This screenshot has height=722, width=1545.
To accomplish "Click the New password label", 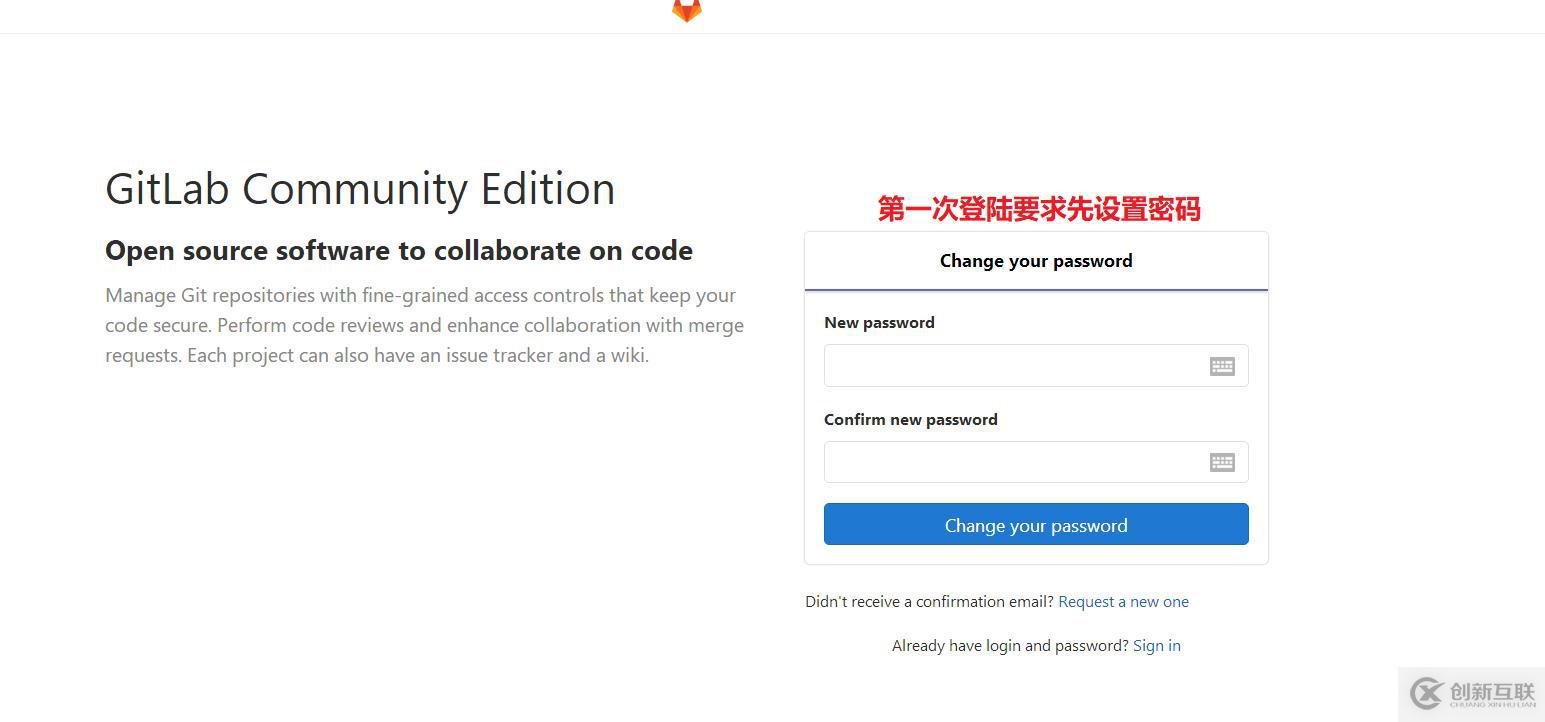I will click(879, 323).
